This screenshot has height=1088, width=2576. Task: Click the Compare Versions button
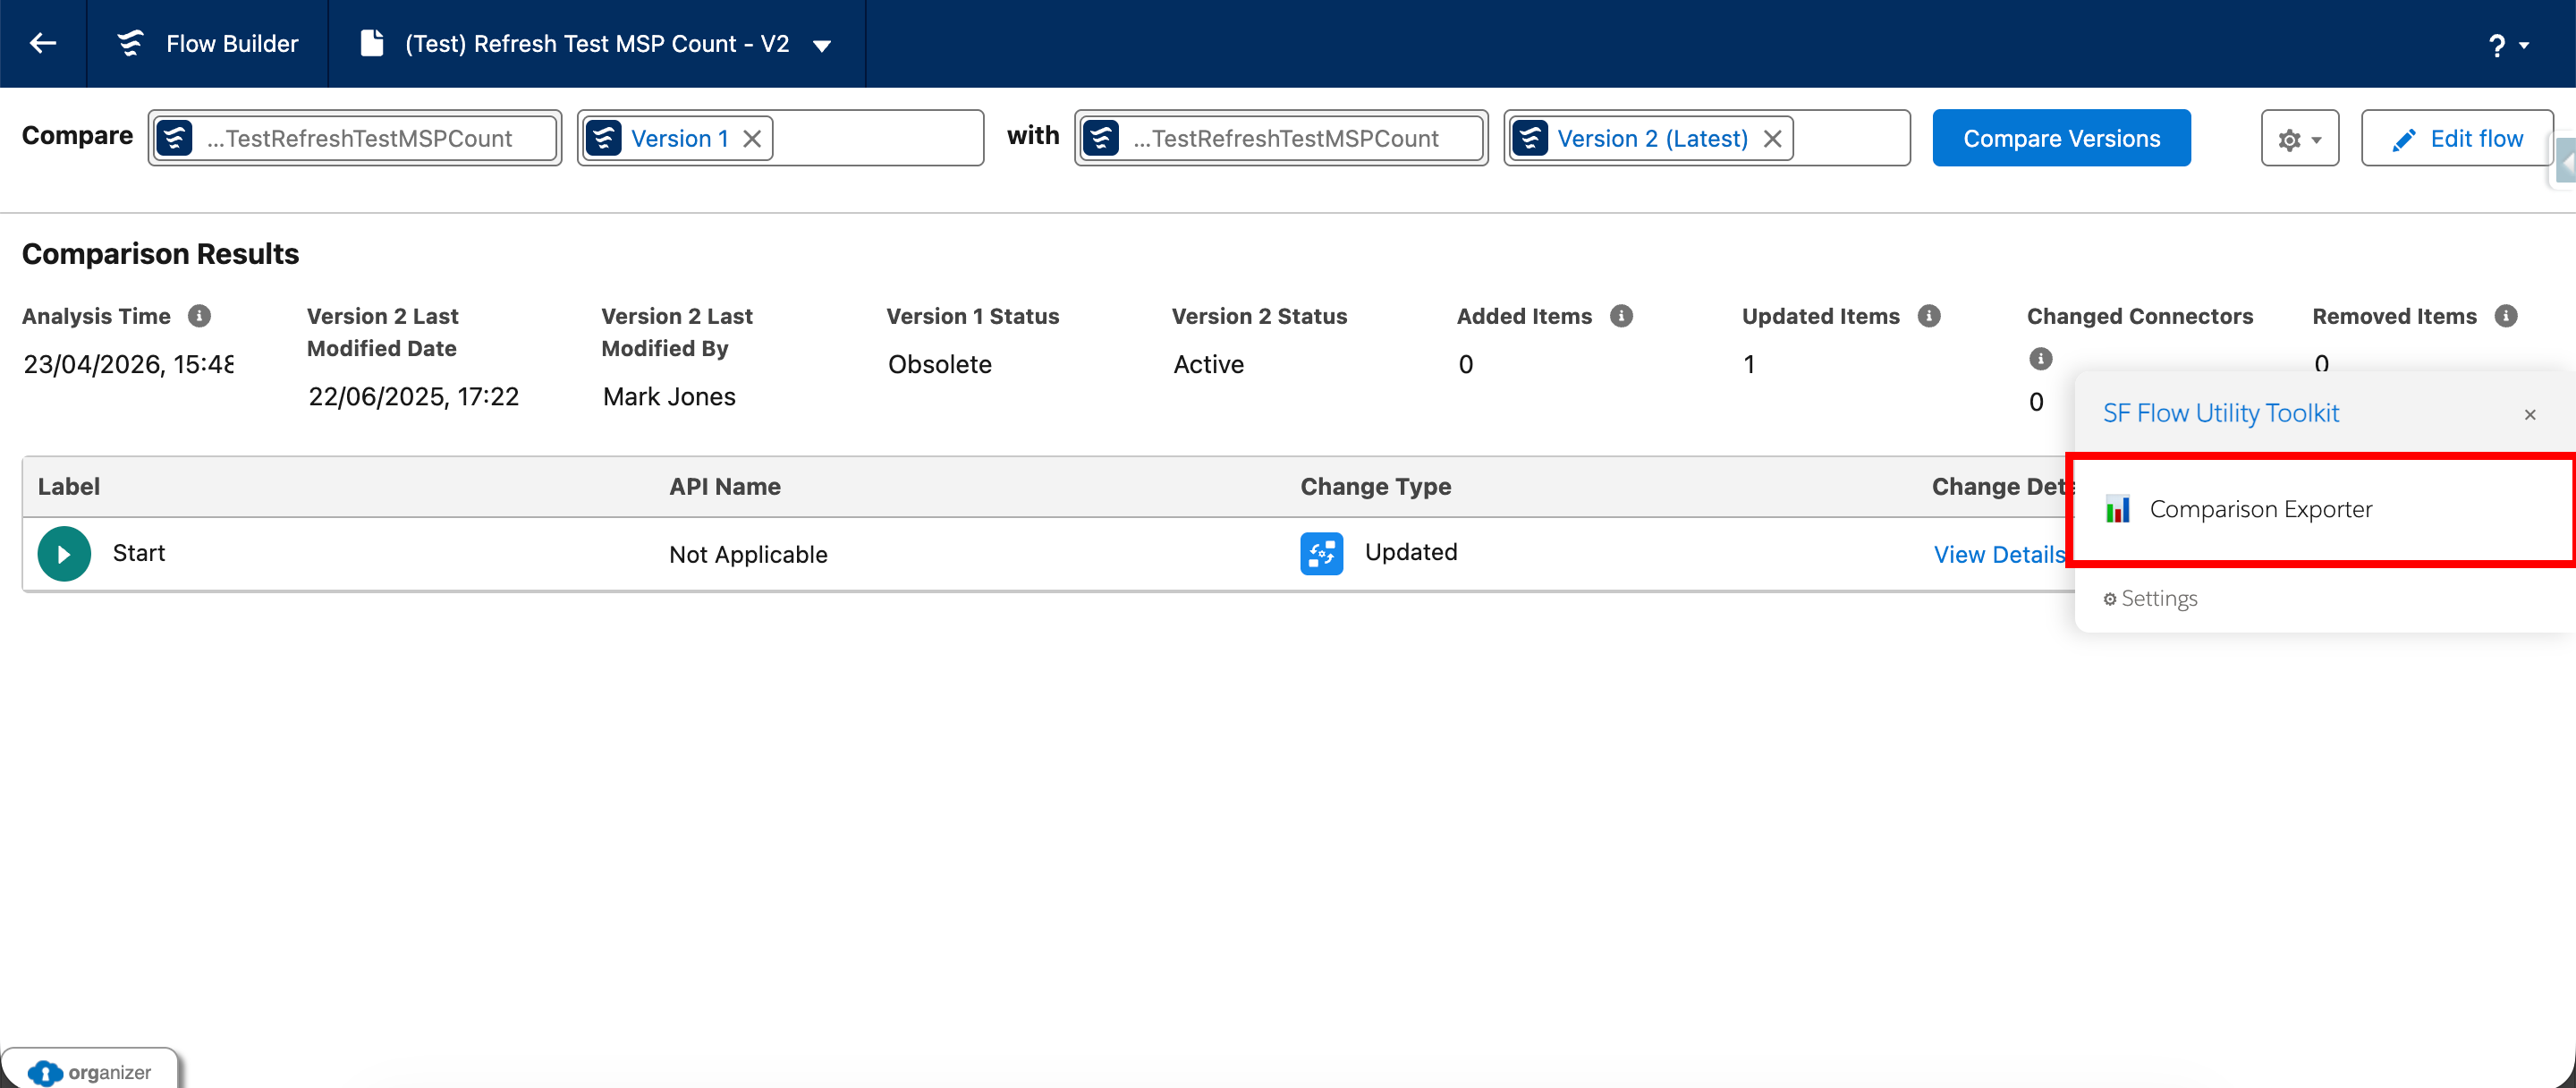2061,138
